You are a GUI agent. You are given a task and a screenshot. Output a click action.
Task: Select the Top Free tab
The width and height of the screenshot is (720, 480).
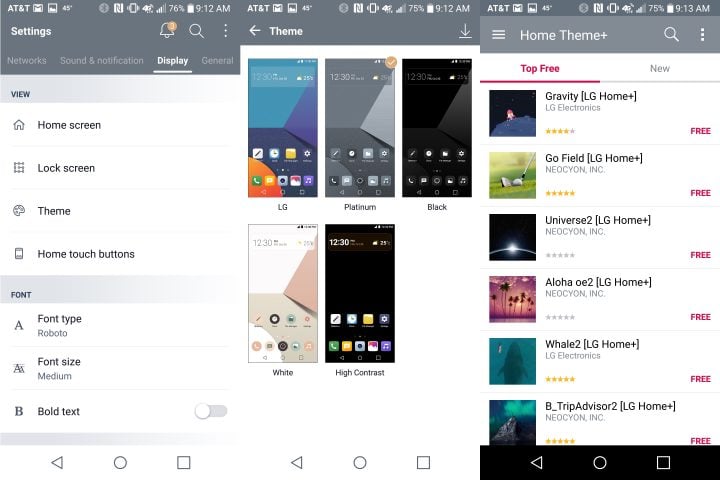[540, 68]
